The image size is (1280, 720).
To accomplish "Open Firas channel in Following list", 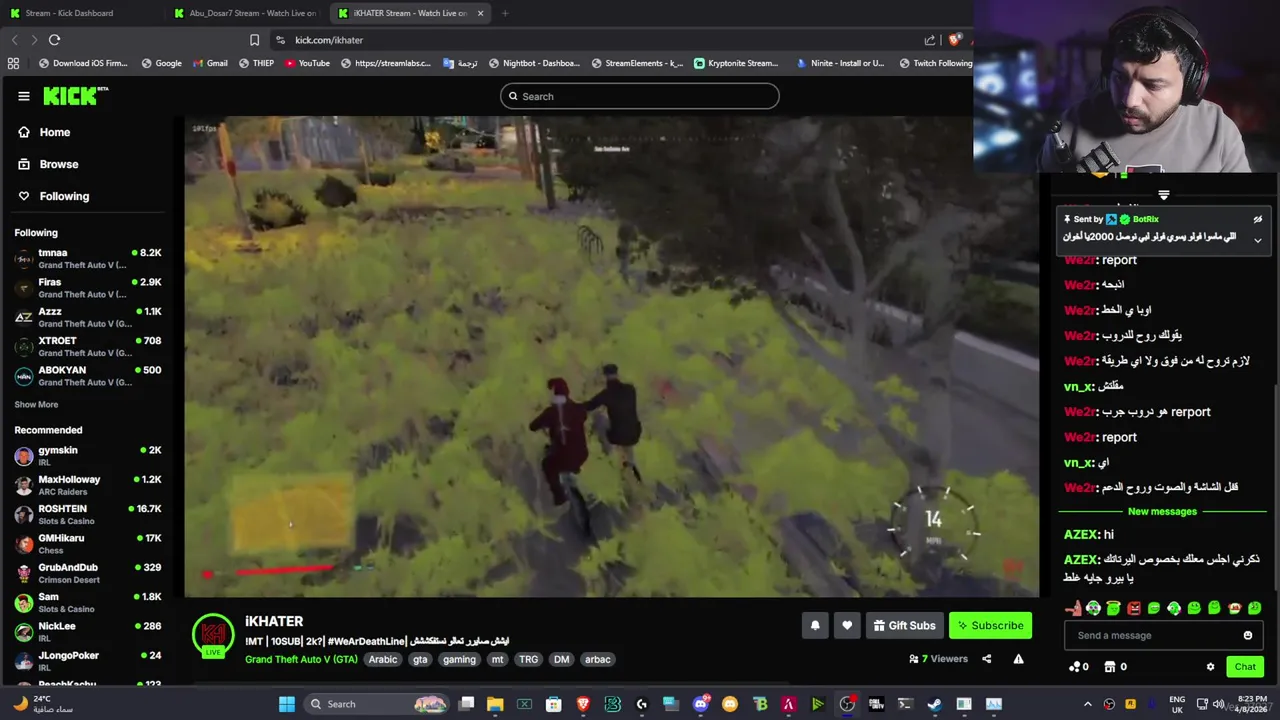I will pos(88,288).
